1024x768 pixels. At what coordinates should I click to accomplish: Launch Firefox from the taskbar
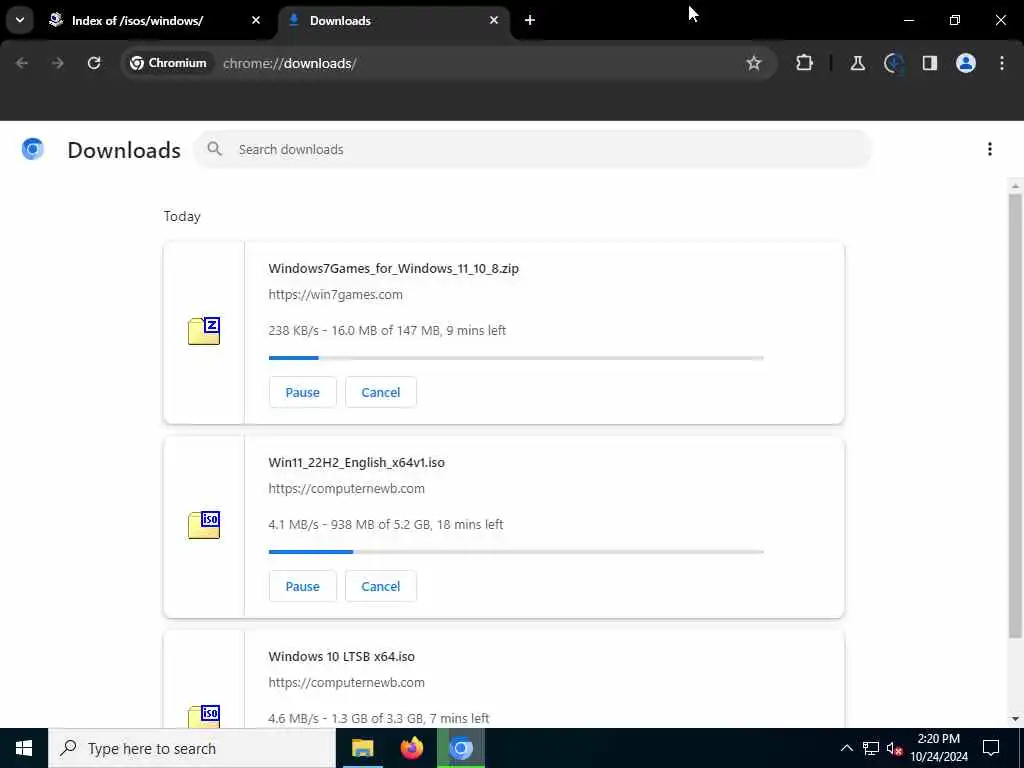point(411,748)
